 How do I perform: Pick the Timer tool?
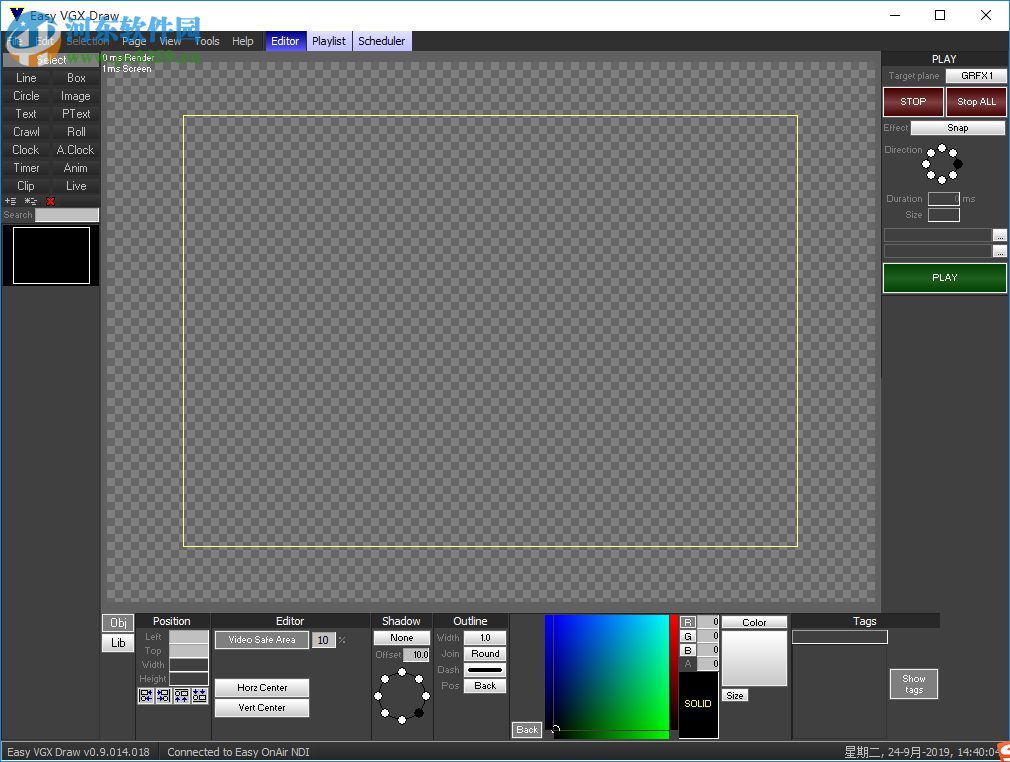point(26,168)
